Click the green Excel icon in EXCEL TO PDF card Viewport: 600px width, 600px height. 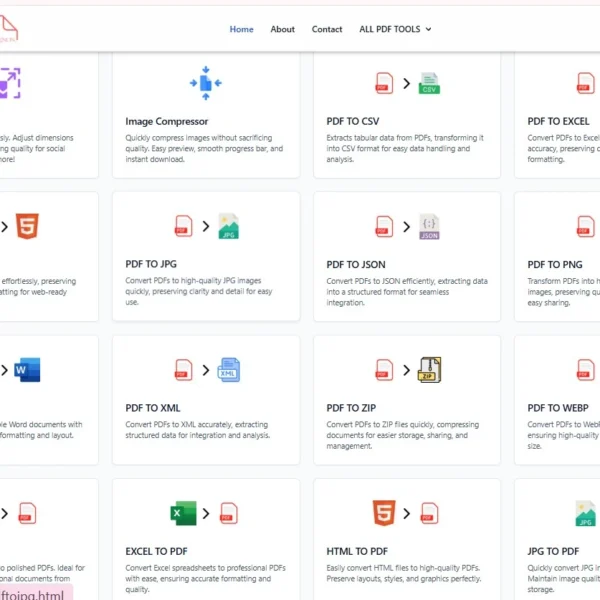183,513
